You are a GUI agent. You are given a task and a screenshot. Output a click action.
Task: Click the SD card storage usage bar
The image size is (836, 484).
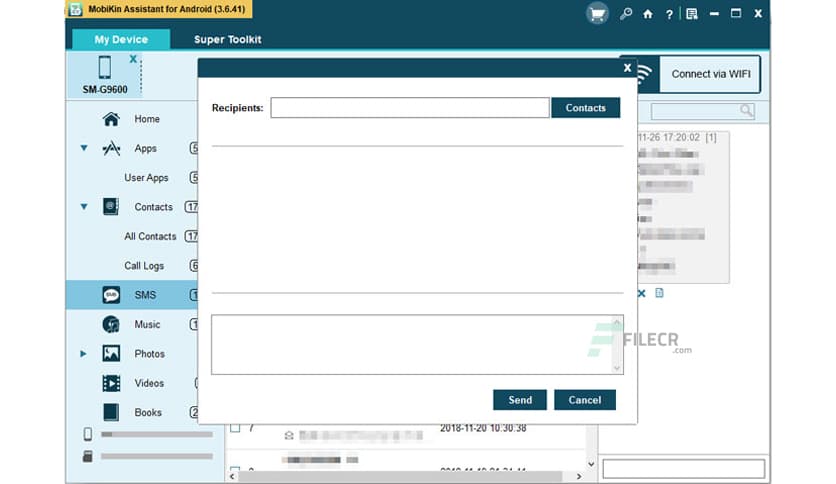157,456
